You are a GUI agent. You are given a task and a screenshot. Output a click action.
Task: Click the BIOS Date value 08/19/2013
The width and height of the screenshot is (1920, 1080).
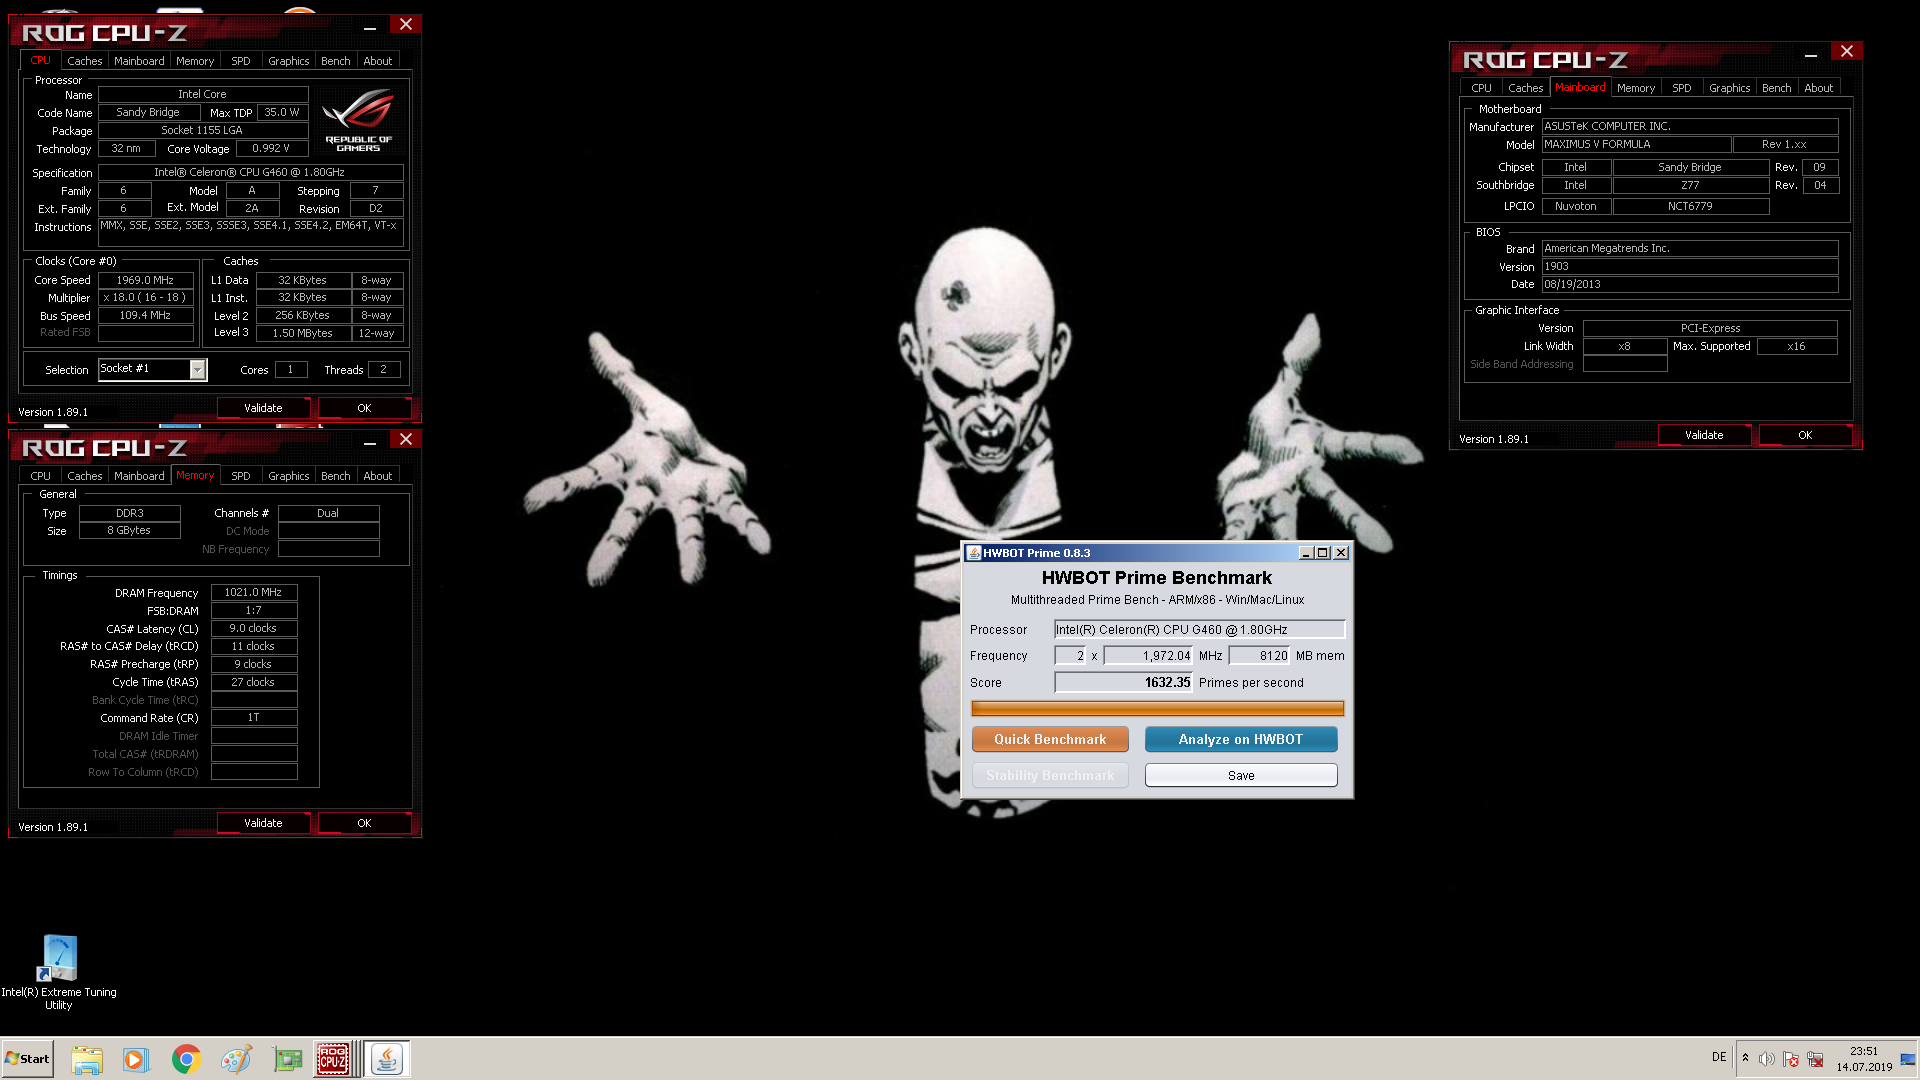[x=1690, y=285]
